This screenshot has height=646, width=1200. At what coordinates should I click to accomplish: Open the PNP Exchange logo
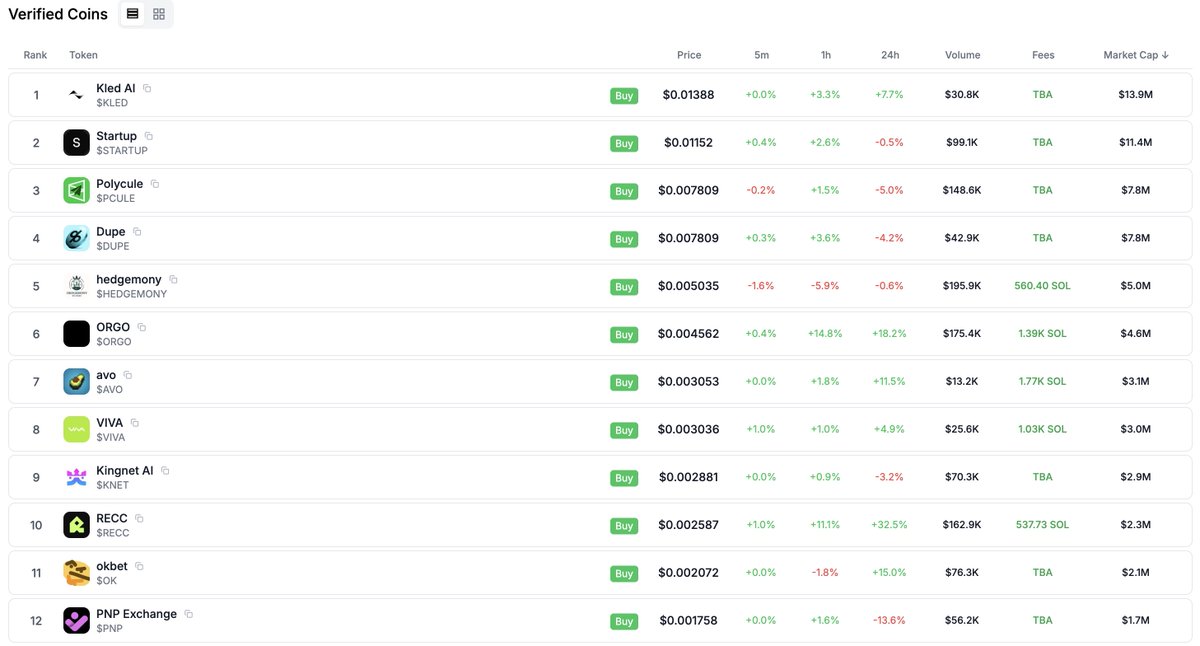(77, 621)
